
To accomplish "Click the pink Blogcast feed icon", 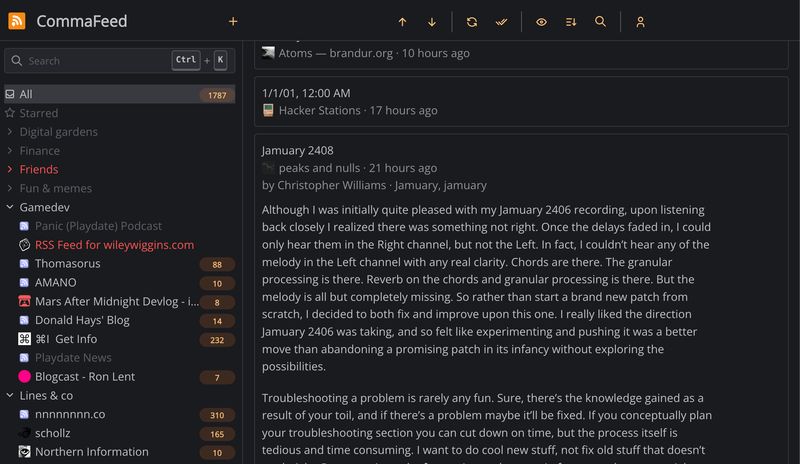I will 24,376.
